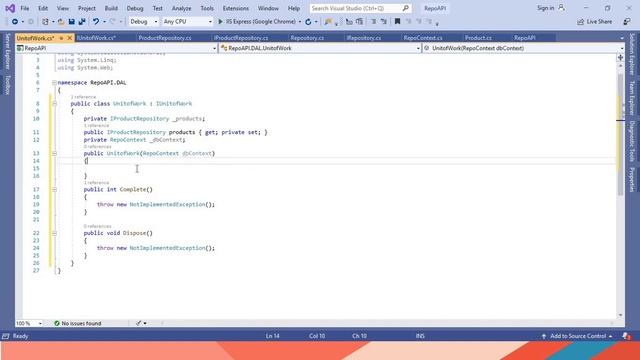
Task: Toggle pin on the UnitofWork.cs tab
Action: click(61, 38)
